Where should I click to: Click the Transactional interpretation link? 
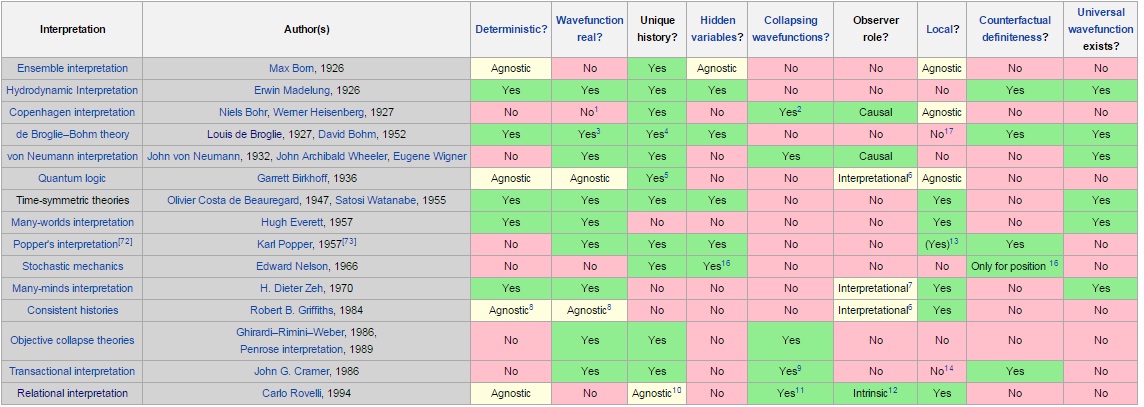click(x=72, y=371)
